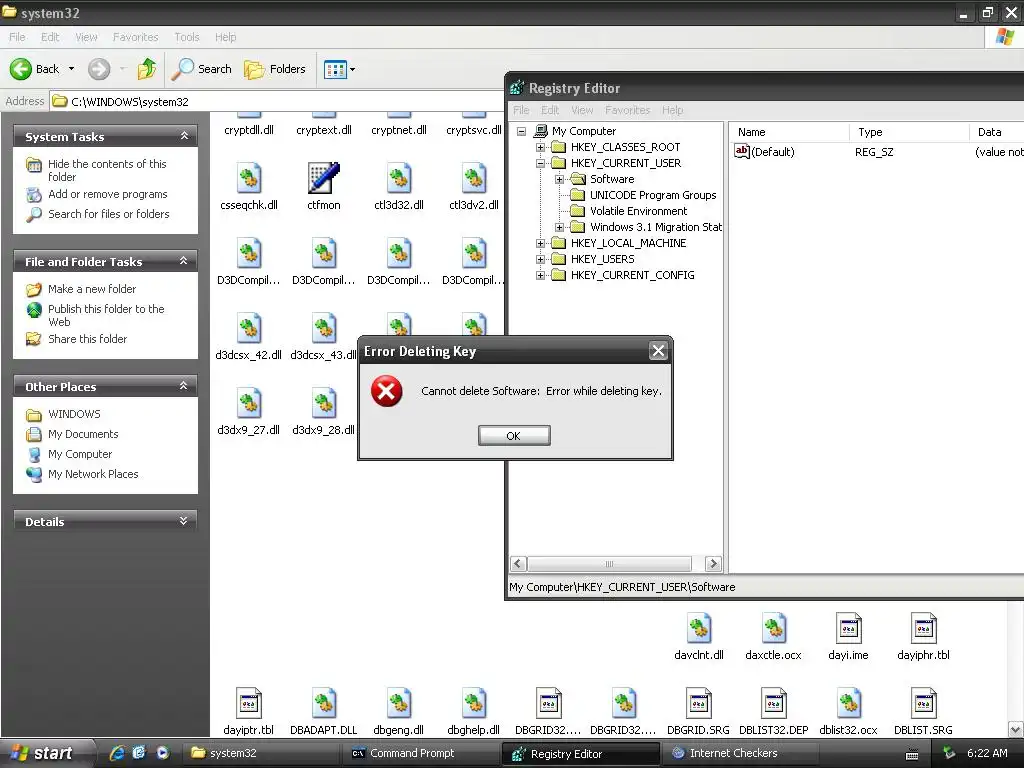Open the Tools menu in system32 window
Screen dimensions: 1024x768
pos(187,37)
